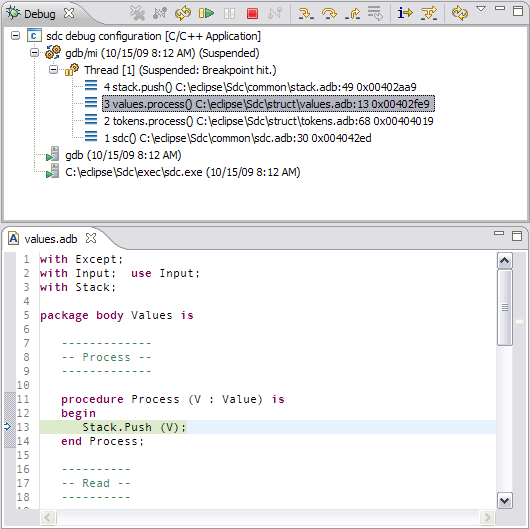The image size is (530, 529).
Task: Click the gdb/mi gears target icon
Action: (x=53, y=52)
